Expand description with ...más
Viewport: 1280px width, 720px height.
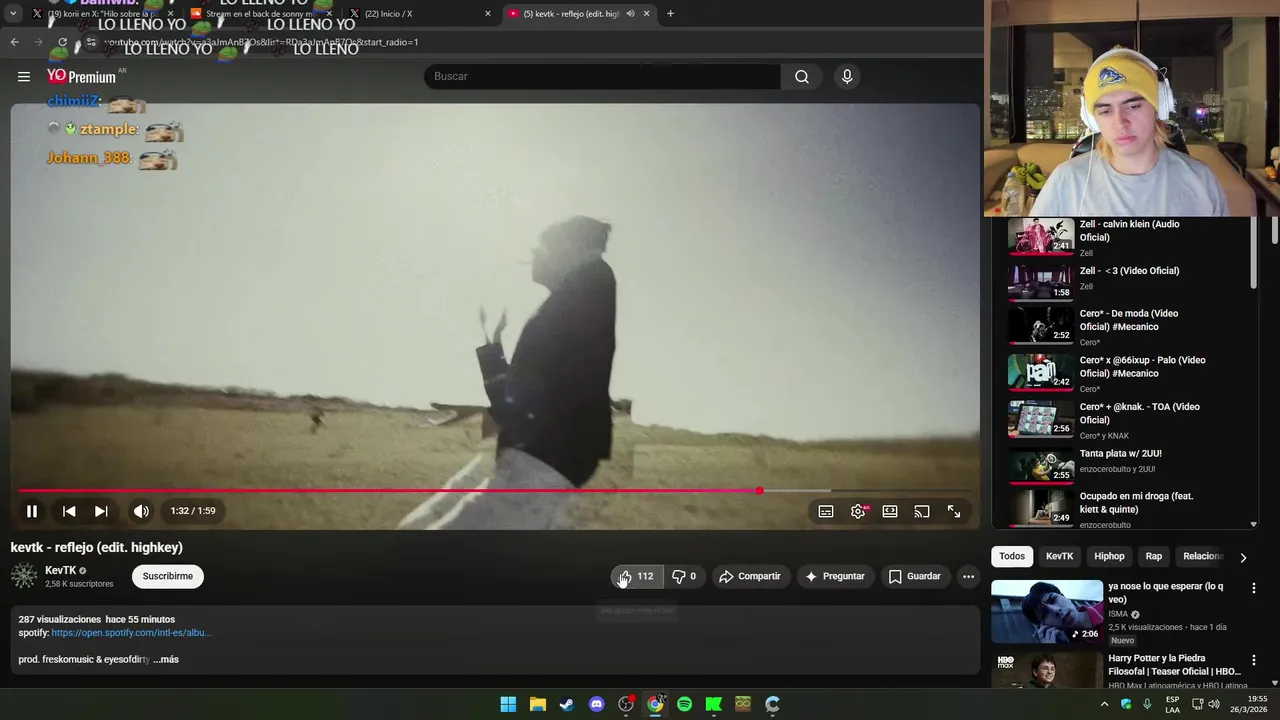point(166,660)
